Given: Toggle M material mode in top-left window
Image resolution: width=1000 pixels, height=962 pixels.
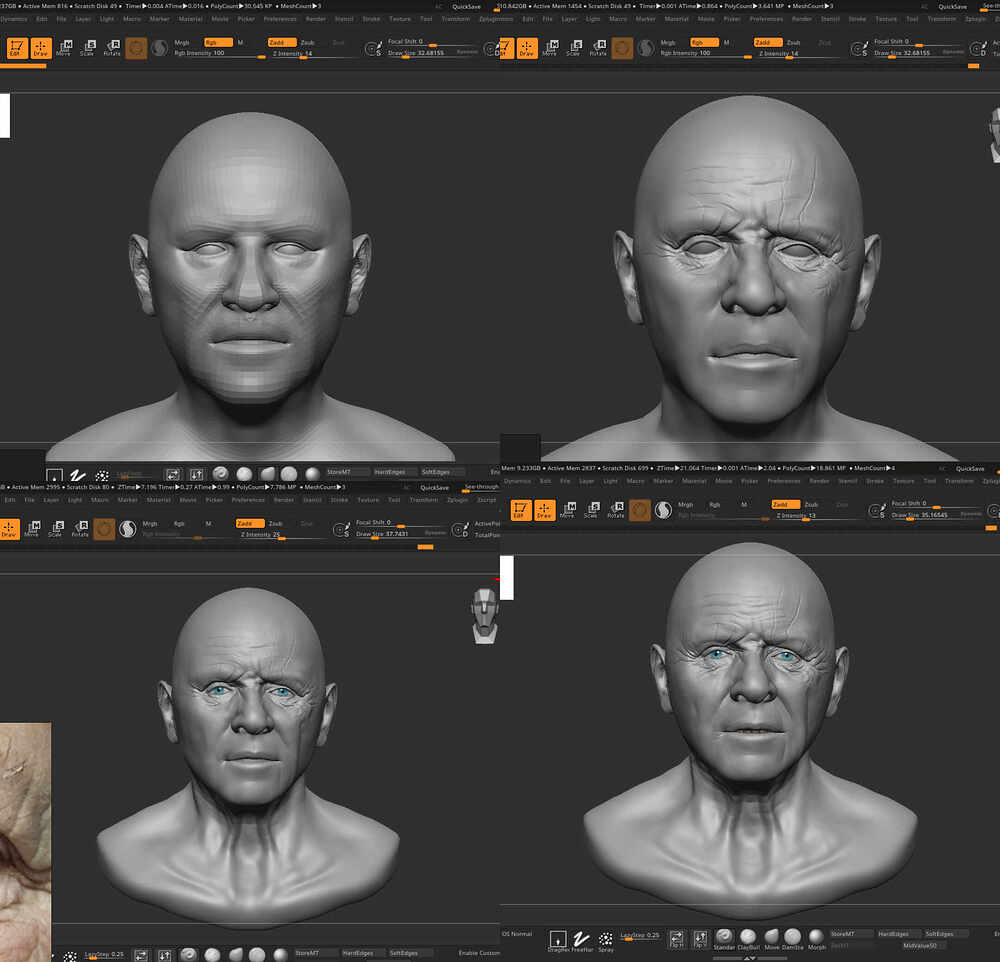Looking at the screenshot, I should (x=240, y=42).
